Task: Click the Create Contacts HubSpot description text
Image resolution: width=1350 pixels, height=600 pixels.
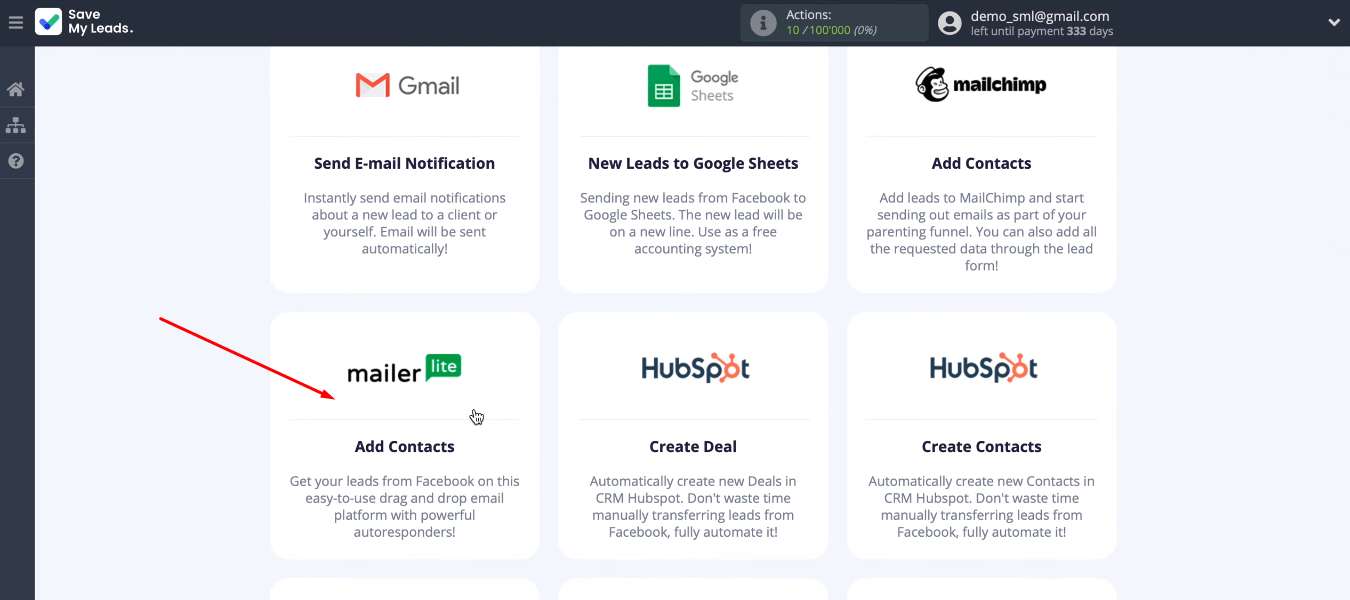Action: [981, 506]
